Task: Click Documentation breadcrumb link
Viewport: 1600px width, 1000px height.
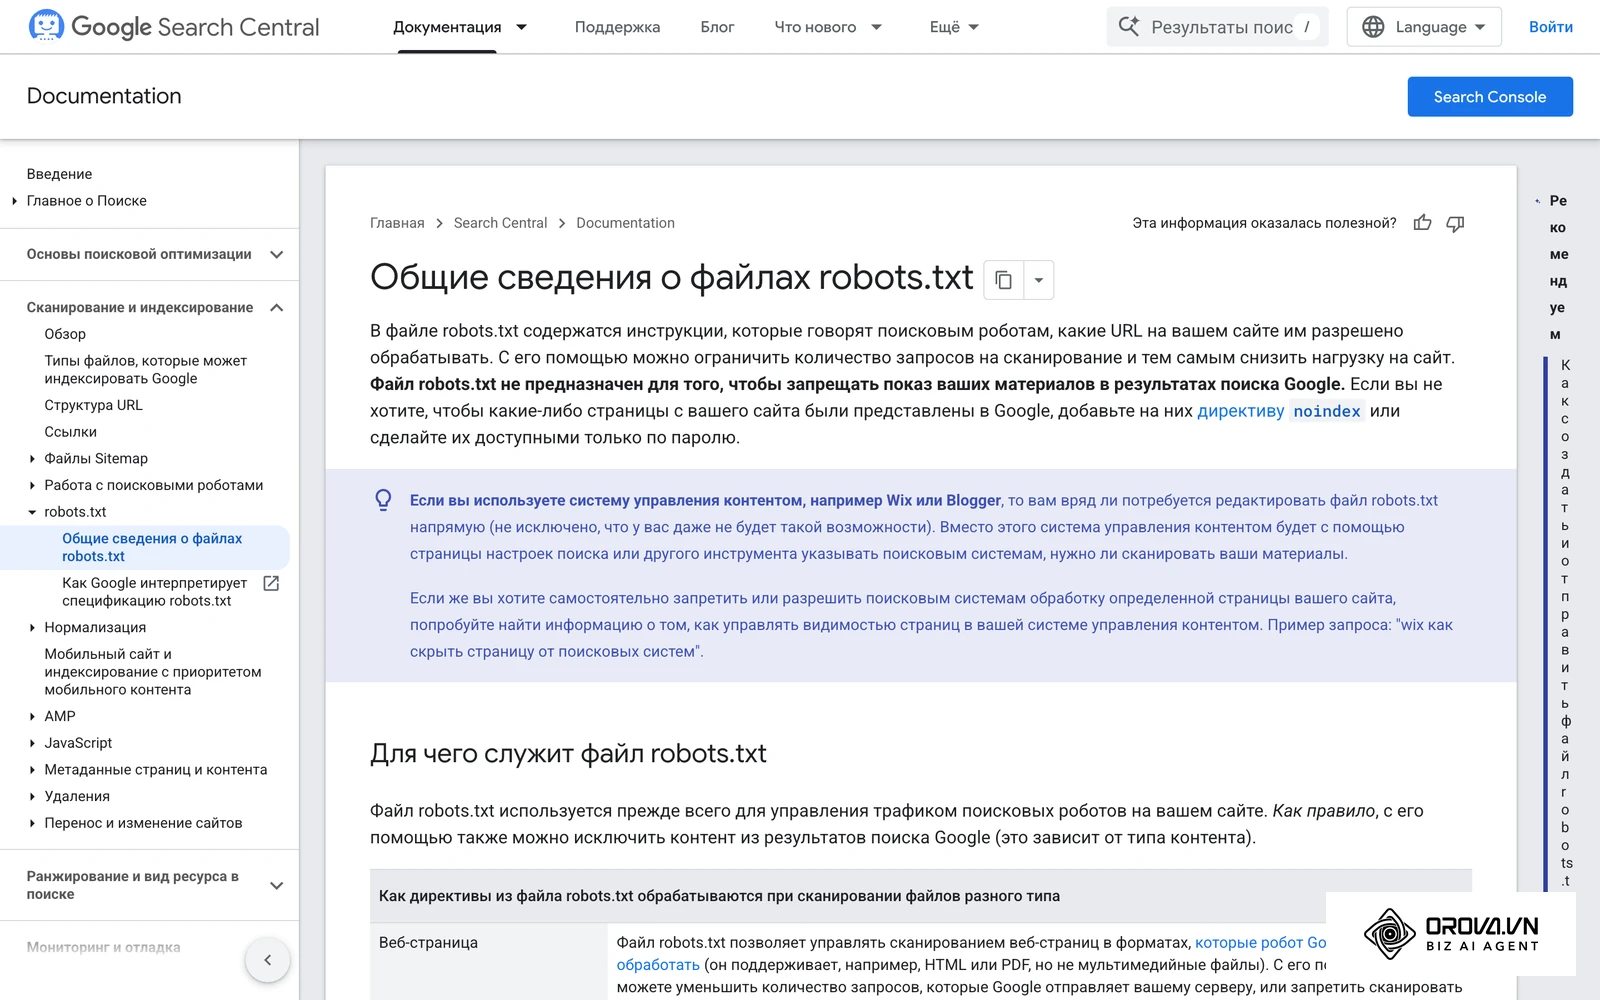Action: (x=625, y=223)
